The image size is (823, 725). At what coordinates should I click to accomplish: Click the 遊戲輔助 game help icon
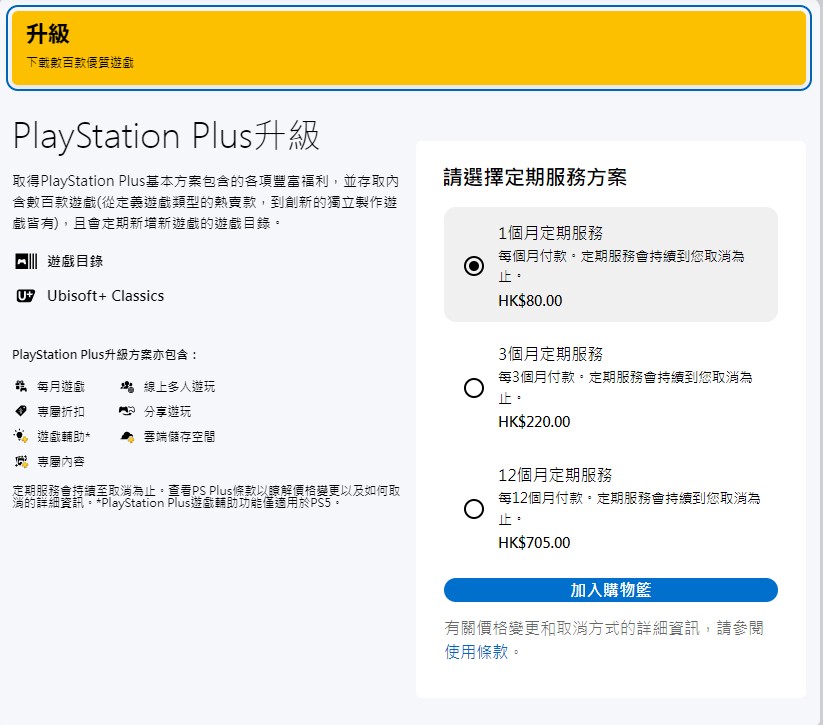[x=21, y=436]
